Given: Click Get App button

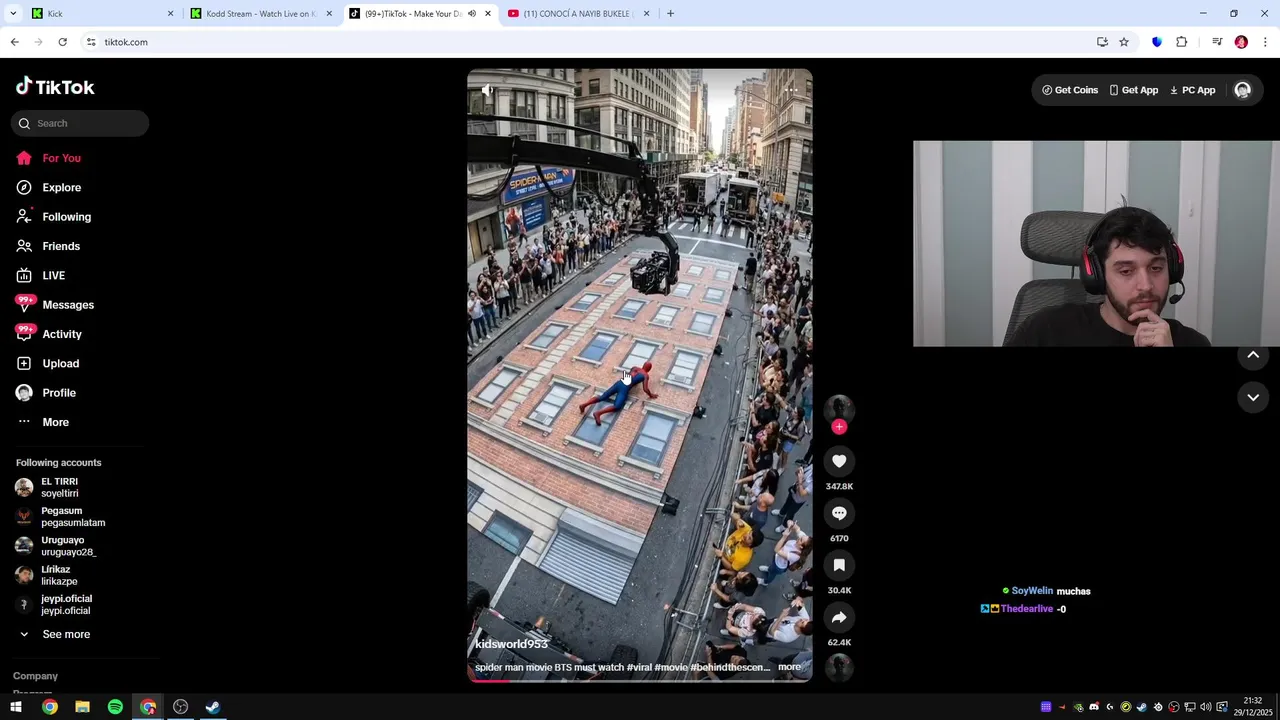Looking at the screenshot, I should pos(1133,90).
